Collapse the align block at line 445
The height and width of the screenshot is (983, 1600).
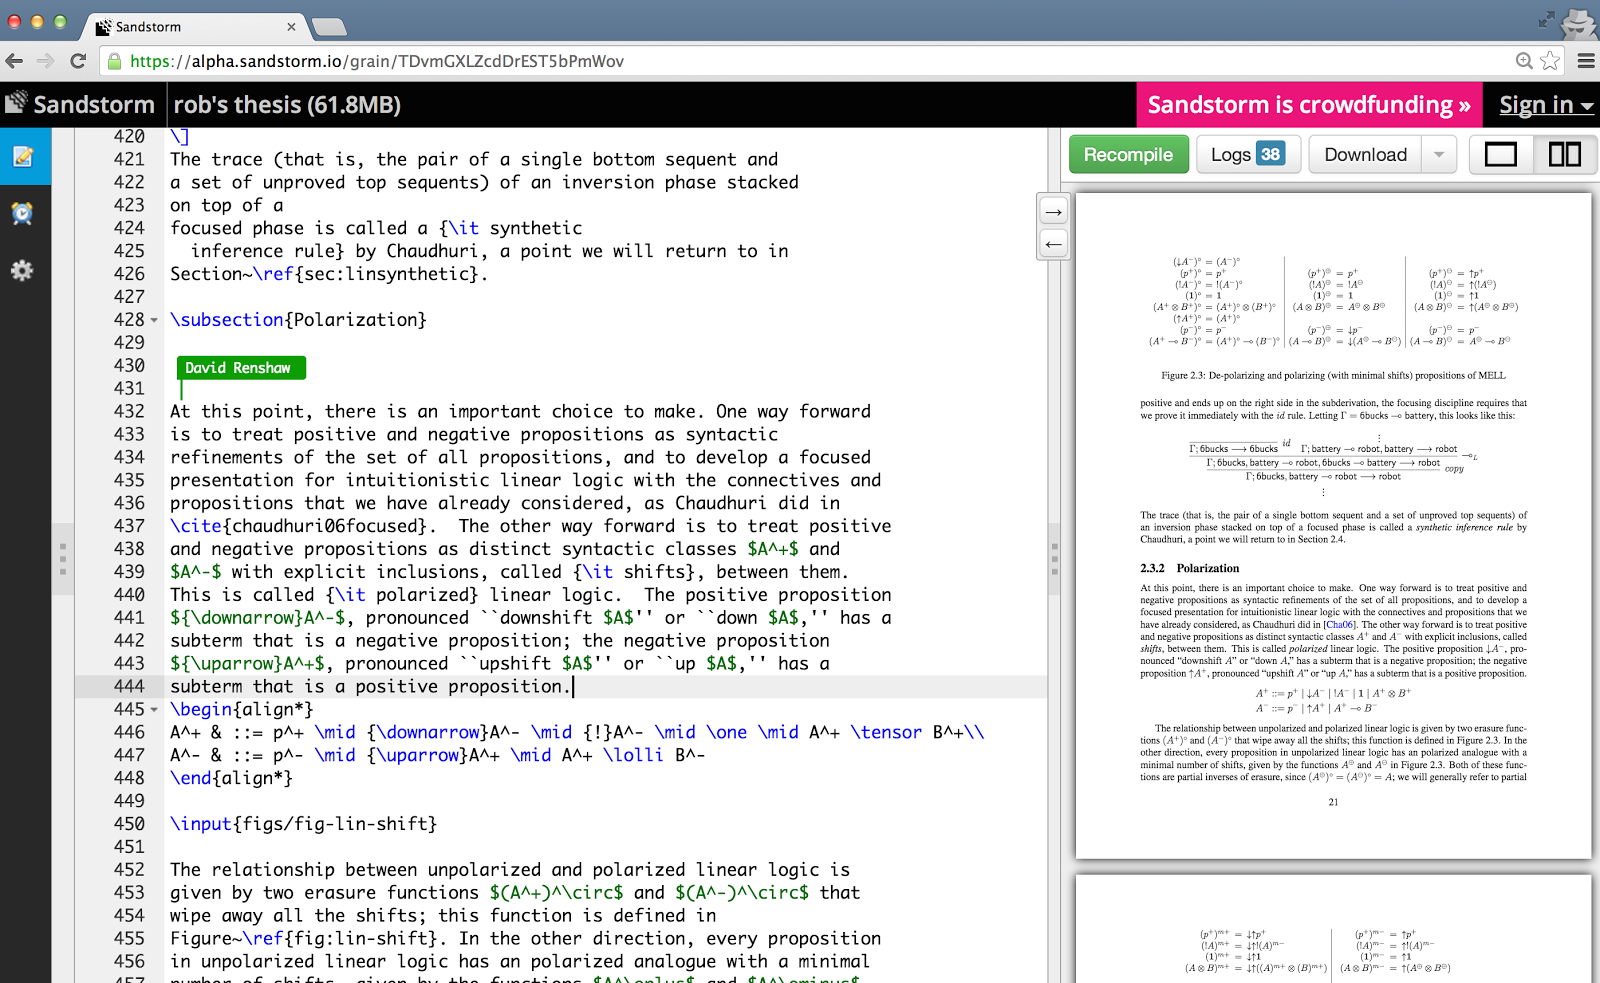[154, 710]
